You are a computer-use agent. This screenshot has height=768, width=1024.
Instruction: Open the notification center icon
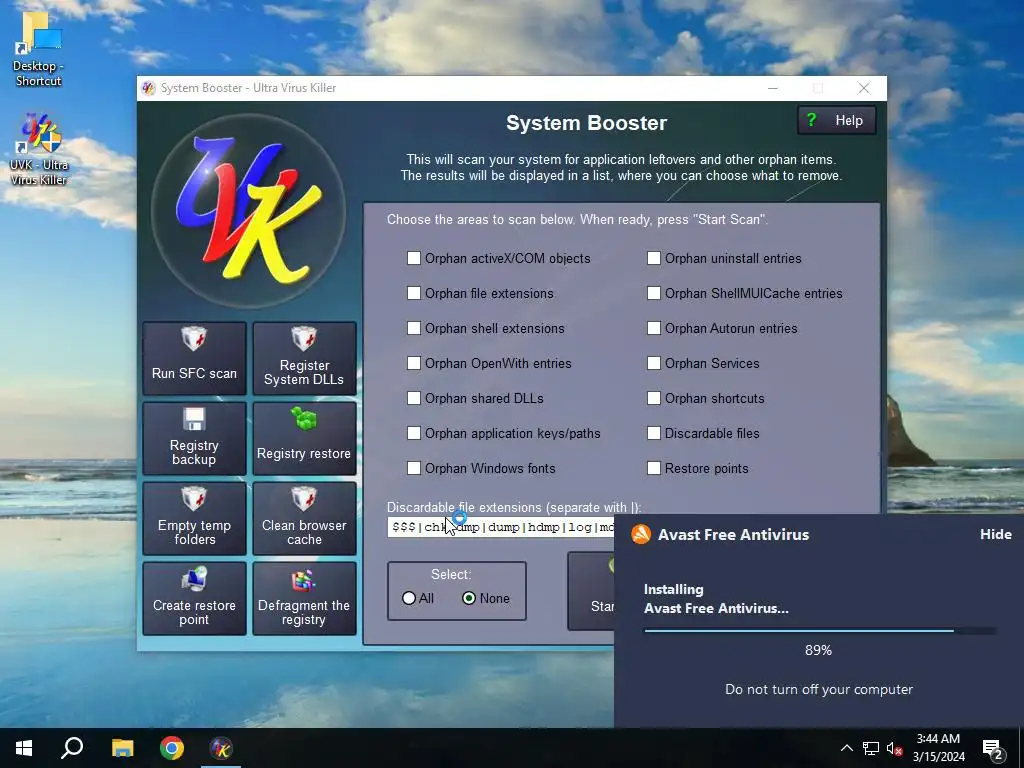point(993,748)
